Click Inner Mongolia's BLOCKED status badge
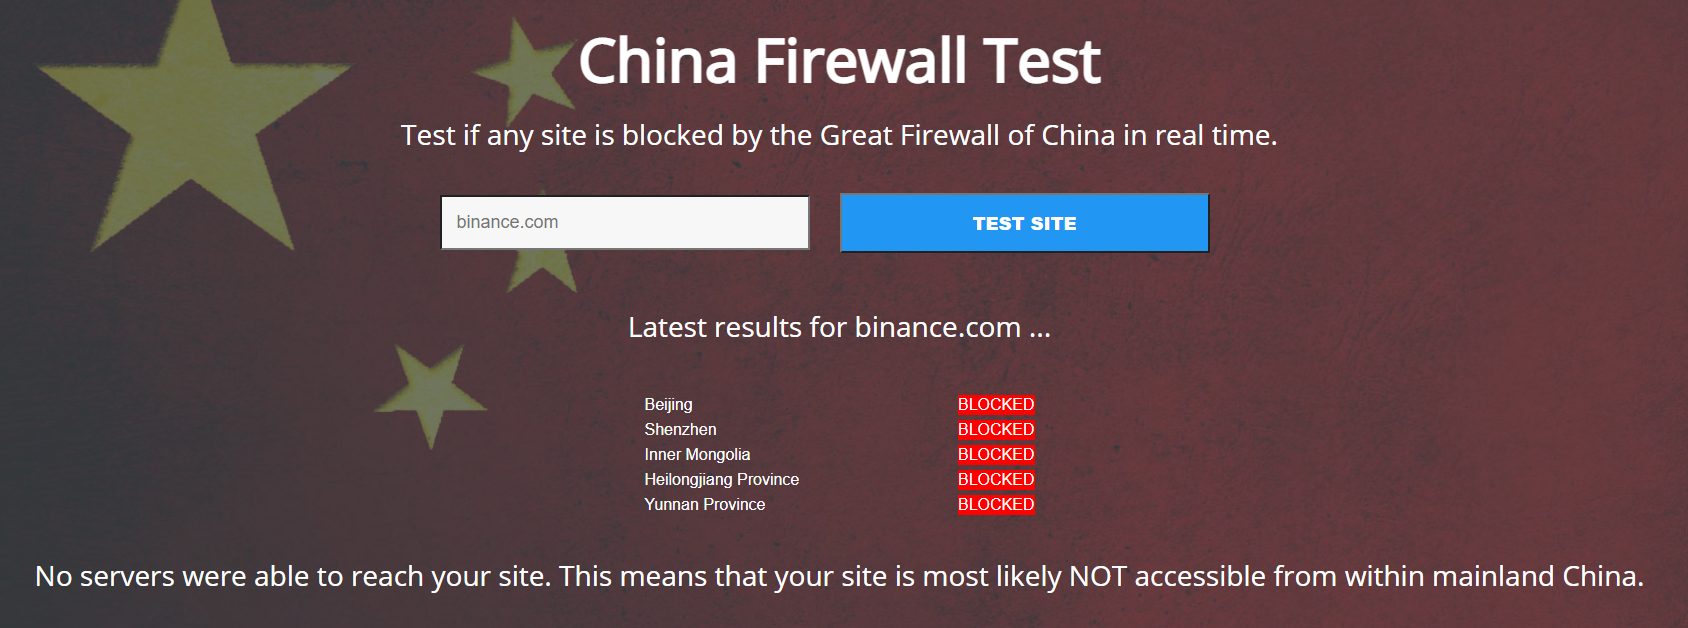Screen dimensions: 1688x628 pyautogui.click(x=996, y=454)
